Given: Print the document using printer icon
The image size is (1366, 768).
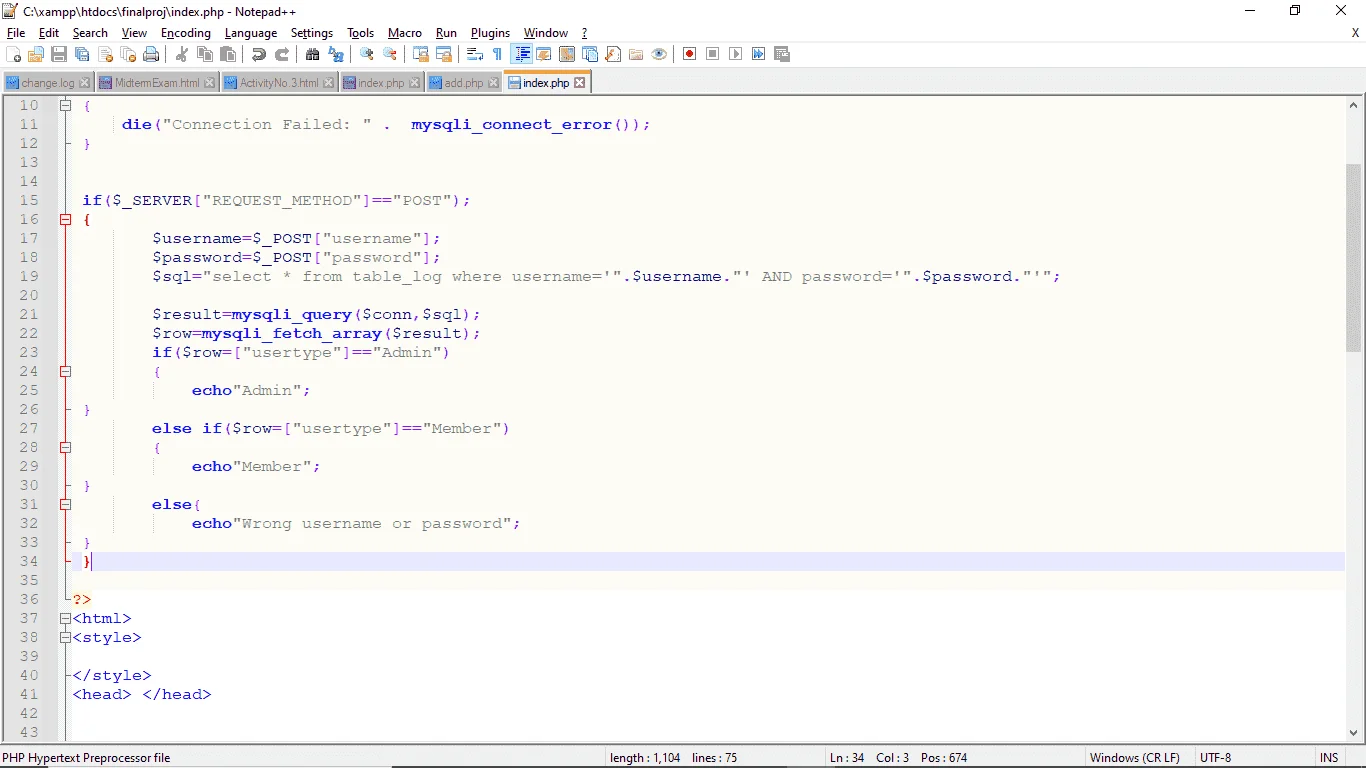Looking at the screenshot, I should click(x=151, y=54).
